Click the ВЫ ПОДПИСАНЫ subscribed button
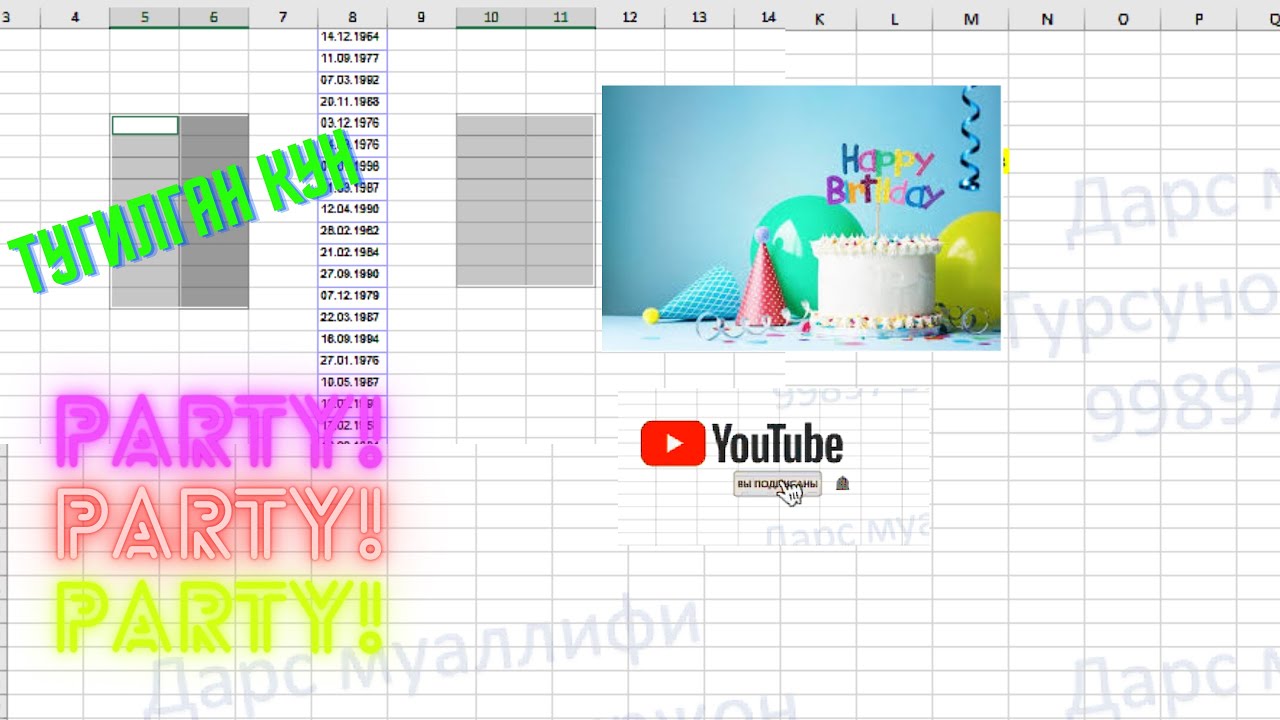This screenshot has width=1280, height=720. tap(777, 484)
